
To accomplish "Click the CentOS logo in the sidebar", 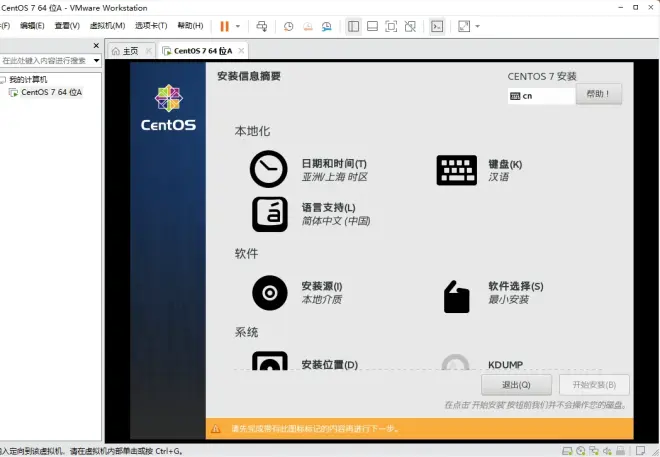I will pos(168,107).
